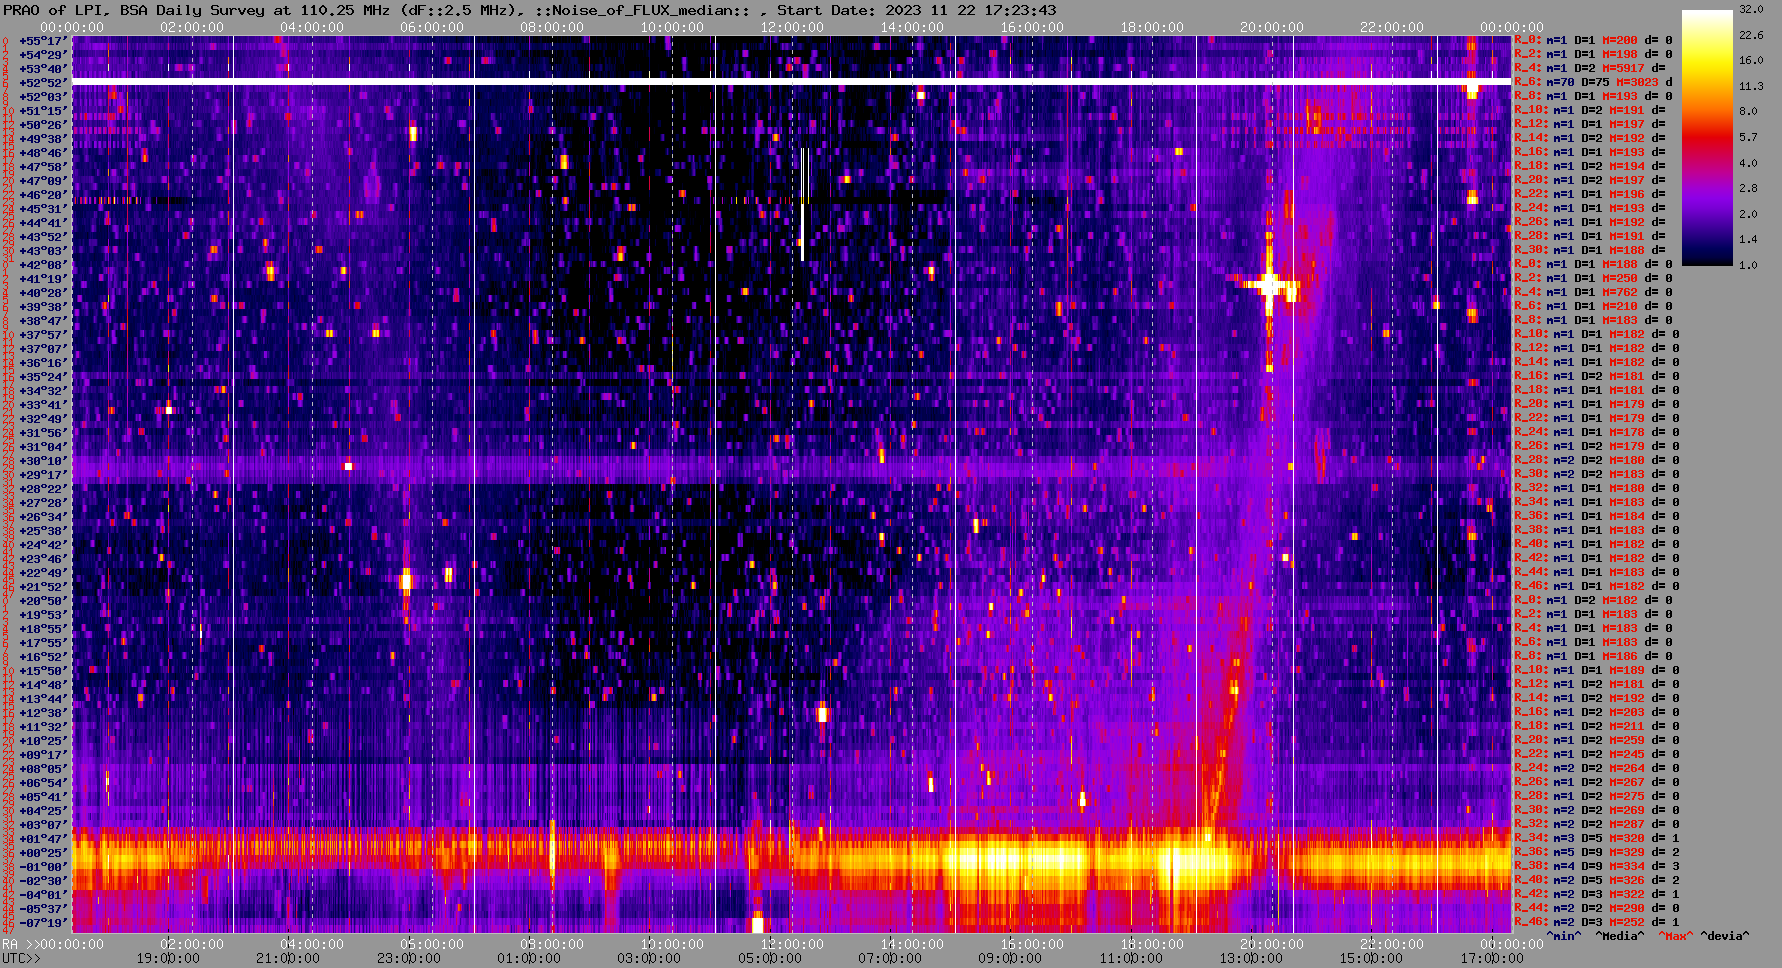Click the row stats showing M=287
Image resolution: width=1782 pixels, height=968 pixels.
tap(1597, 824)
